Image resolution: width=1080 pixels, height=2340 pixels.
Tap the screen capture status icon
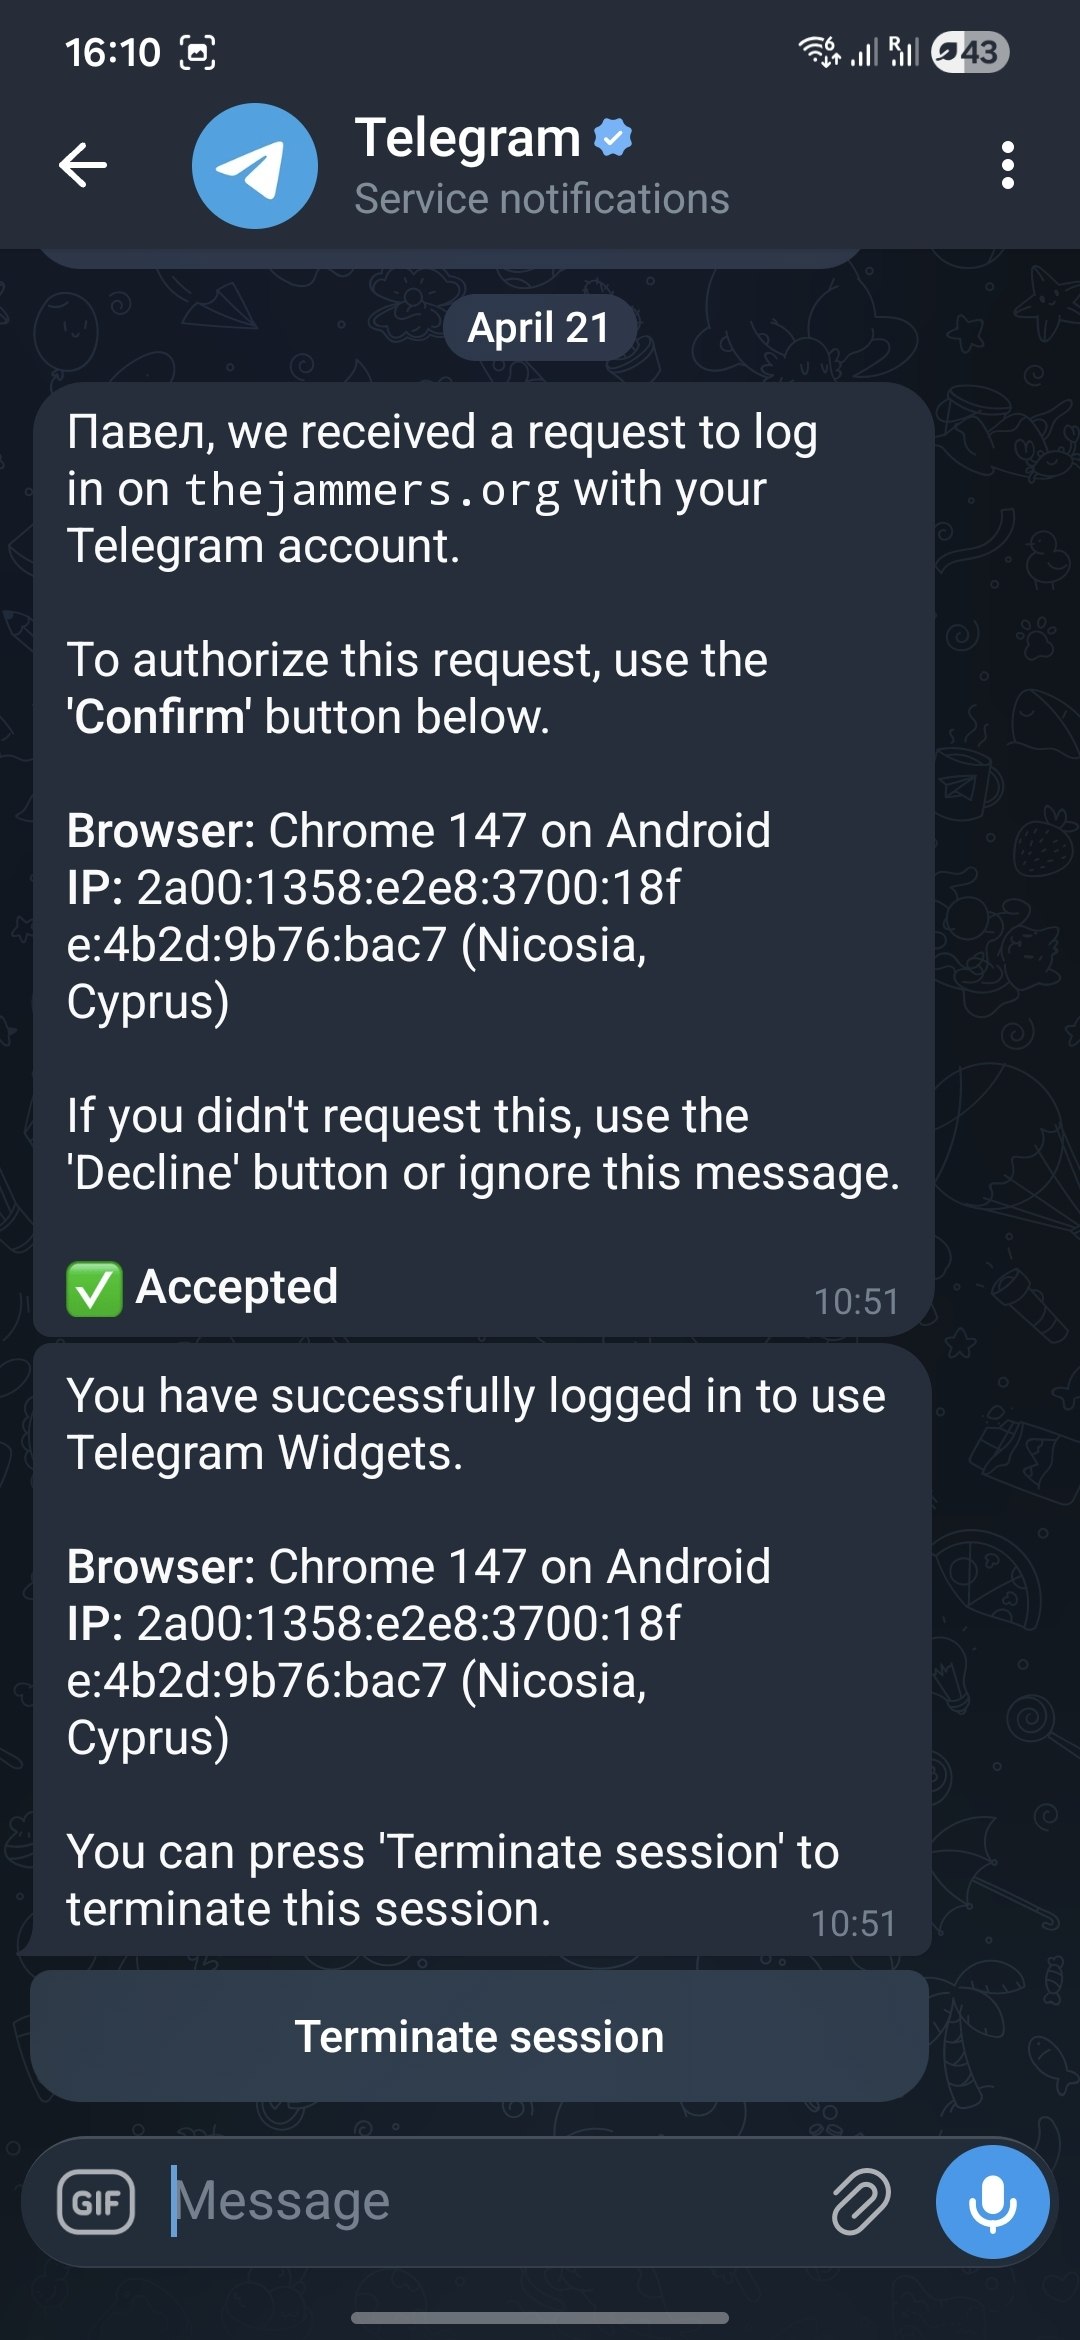(x=197, y=52)
